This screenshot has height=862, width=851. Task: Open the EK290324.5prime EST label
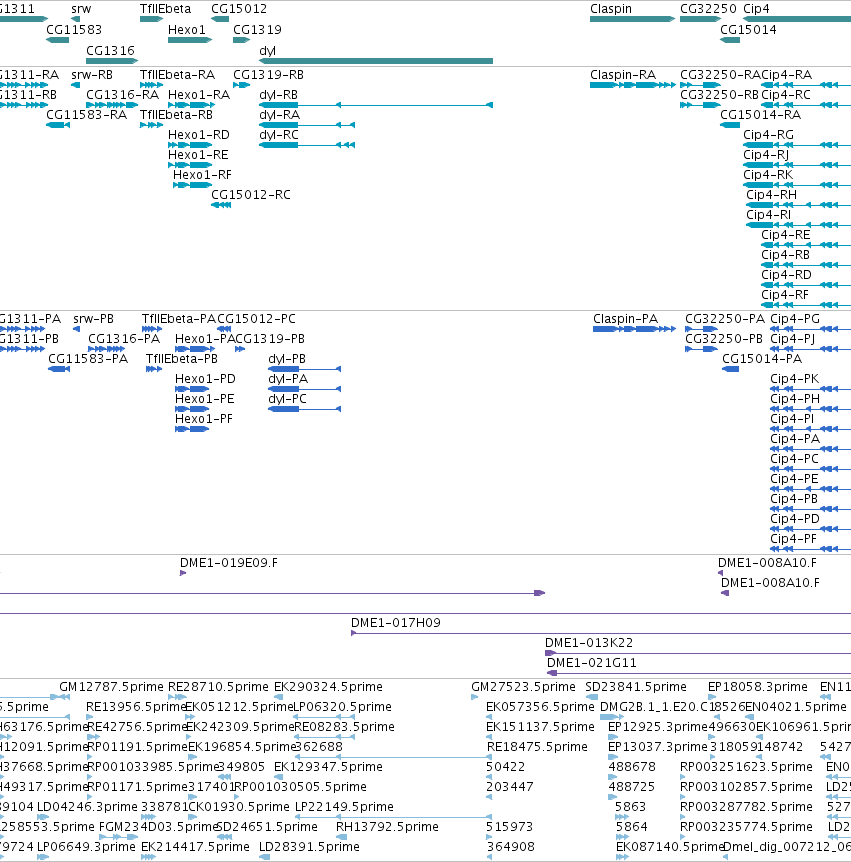(x=328, y=687)
